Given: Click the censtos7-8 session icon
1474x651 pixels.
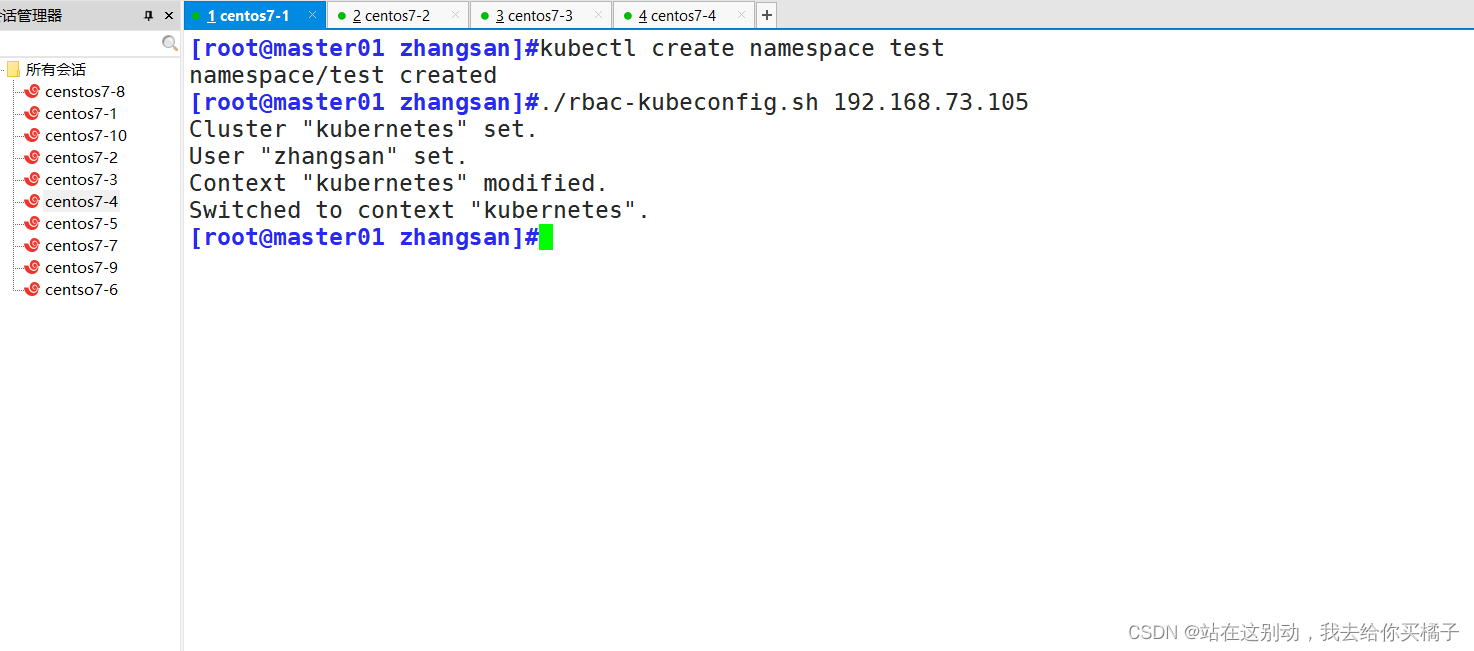Looking at the screenshot, I should click(32, 92).
